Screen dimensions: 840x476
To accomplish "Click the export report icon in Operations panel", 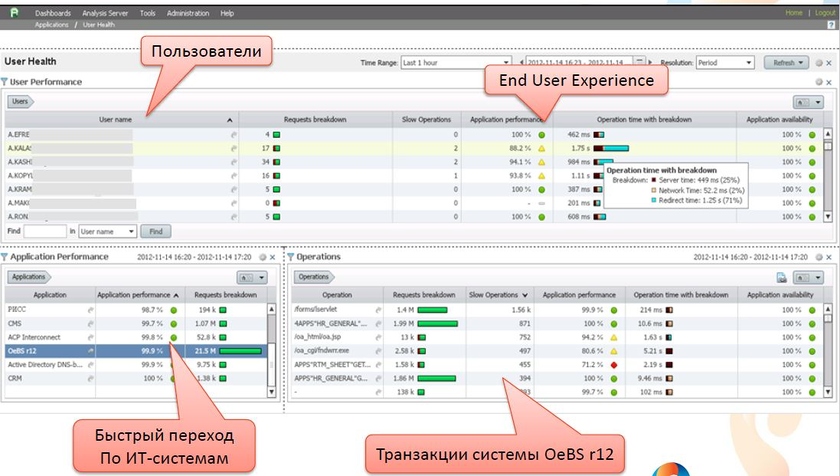I will (x=782, y=277).
